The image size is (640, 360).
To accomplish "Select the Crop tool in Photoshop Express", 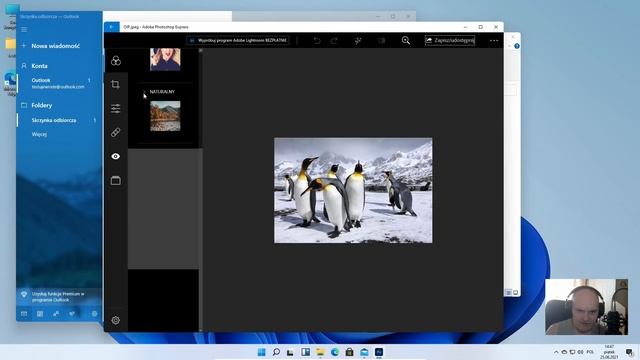I will (x=116, y=84).
